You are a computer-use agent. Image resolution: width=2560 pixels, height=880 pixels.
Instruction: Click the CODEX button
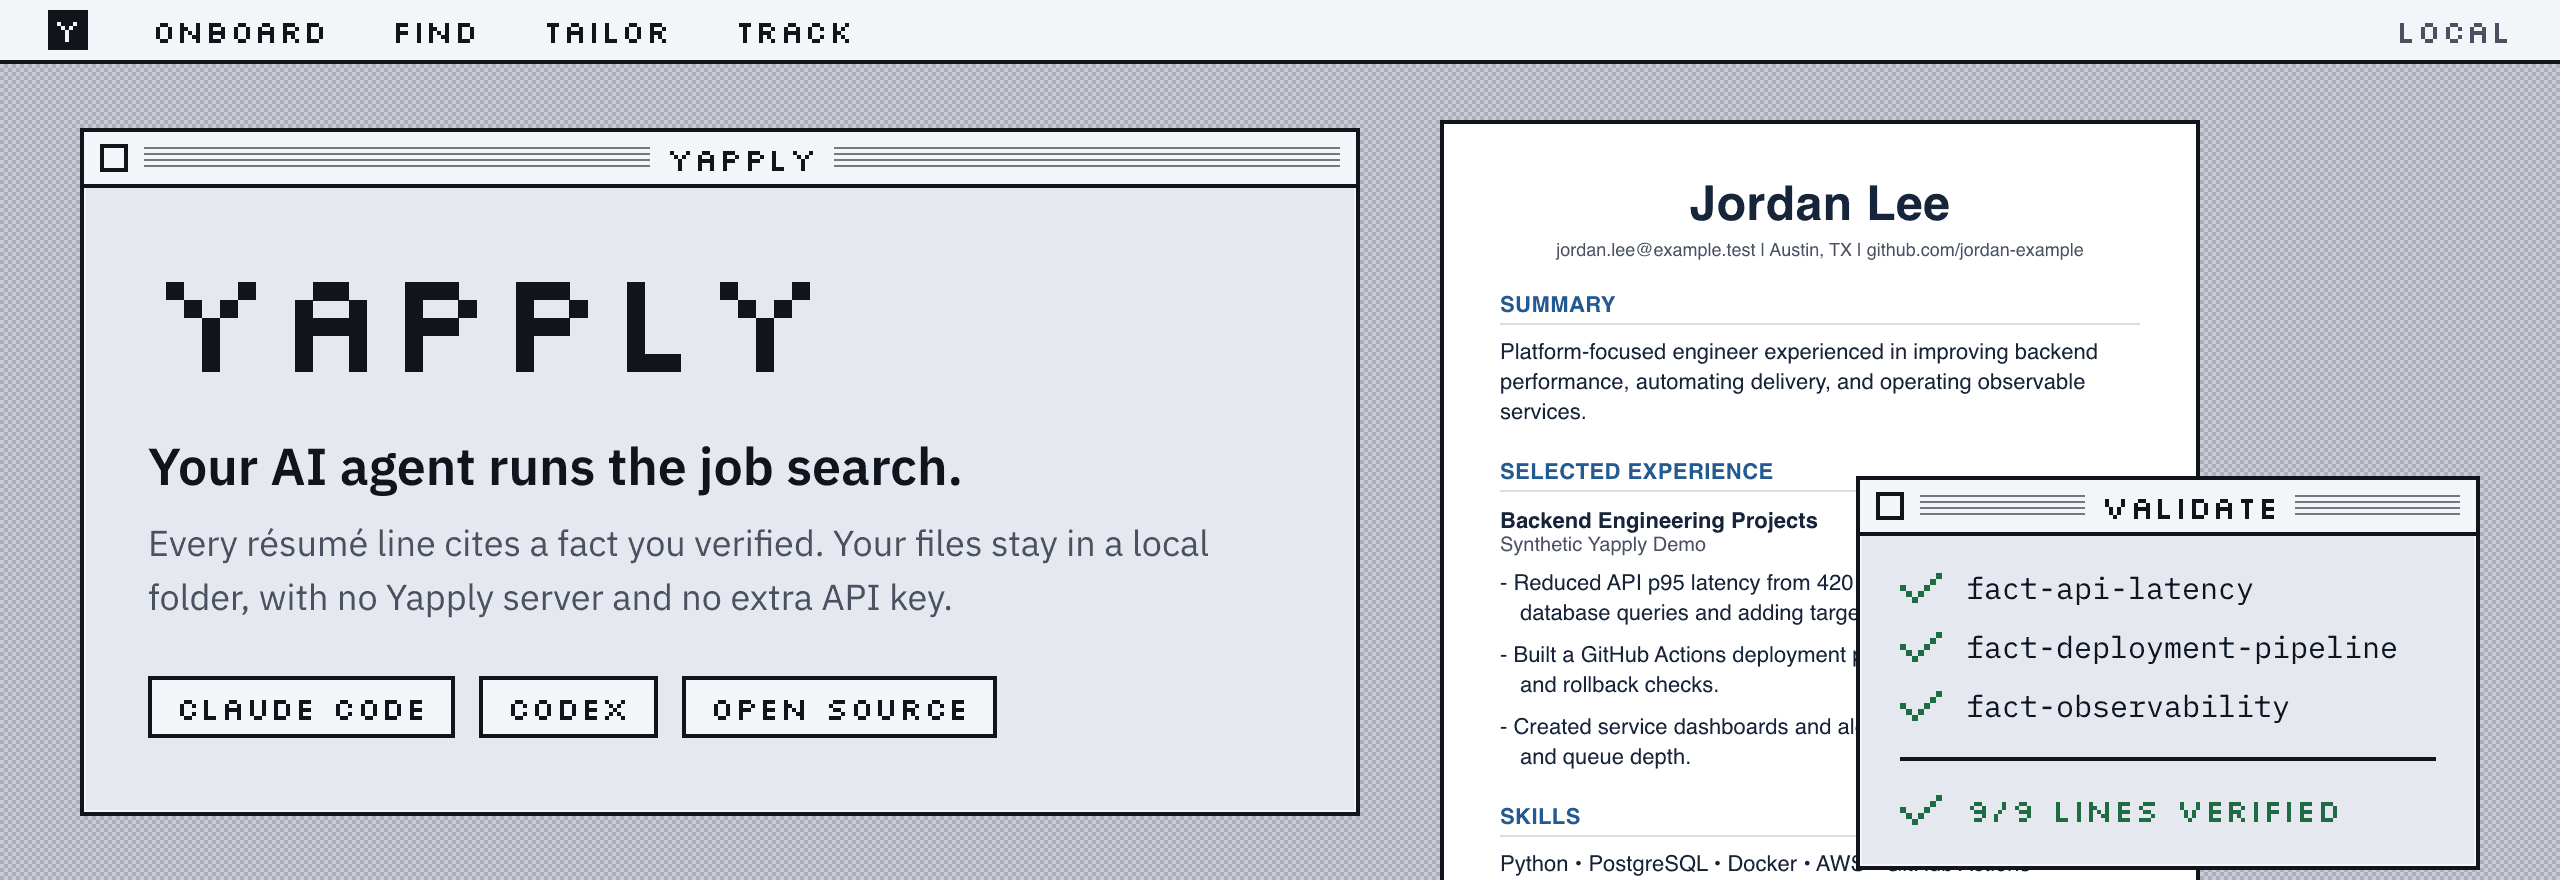[568, 707]
